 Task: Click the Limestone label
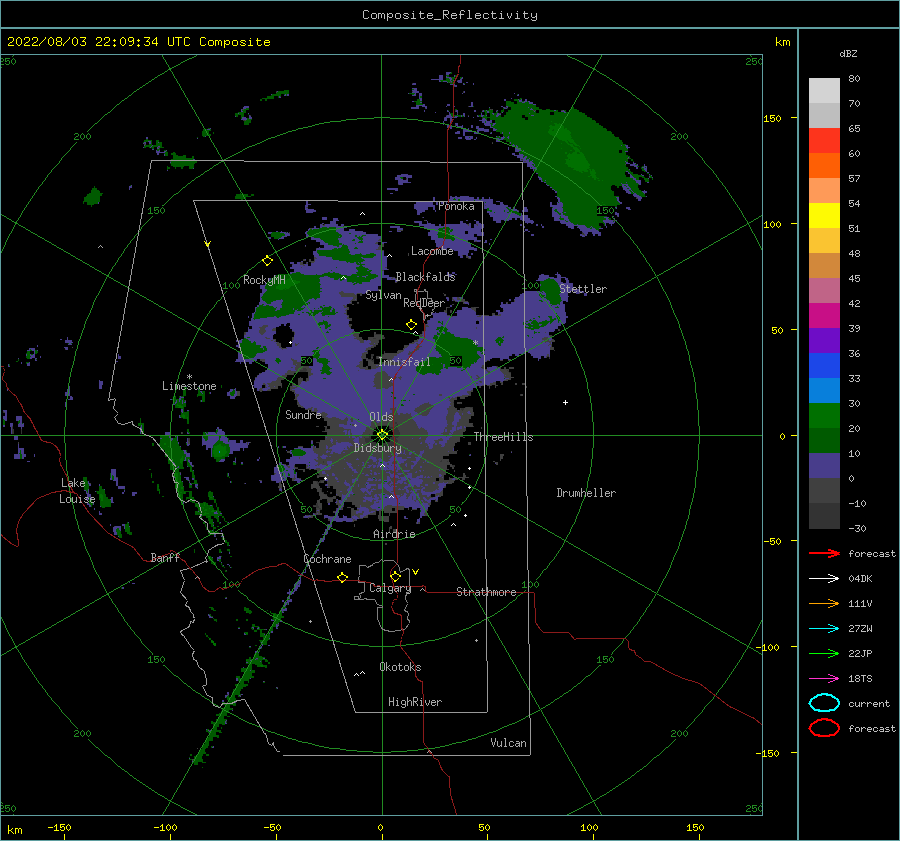[189, 386]
